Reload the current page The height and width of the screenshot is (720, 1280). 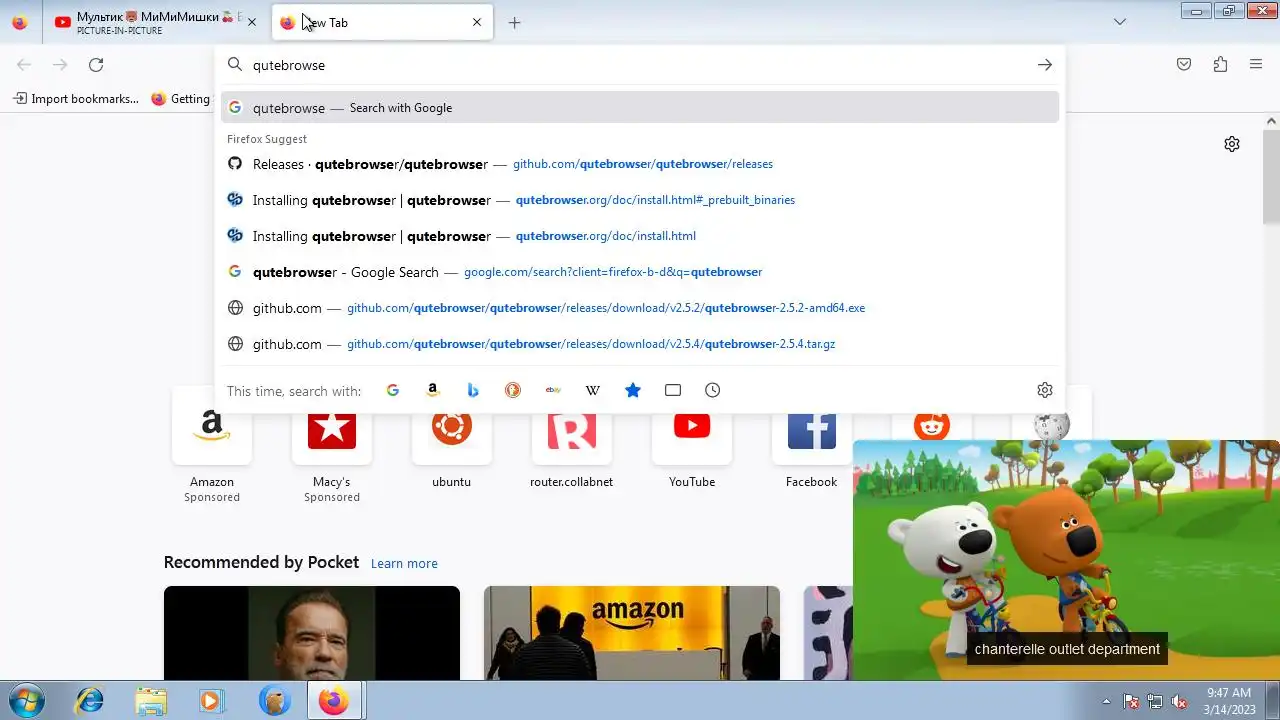click(x=96, y=65)
